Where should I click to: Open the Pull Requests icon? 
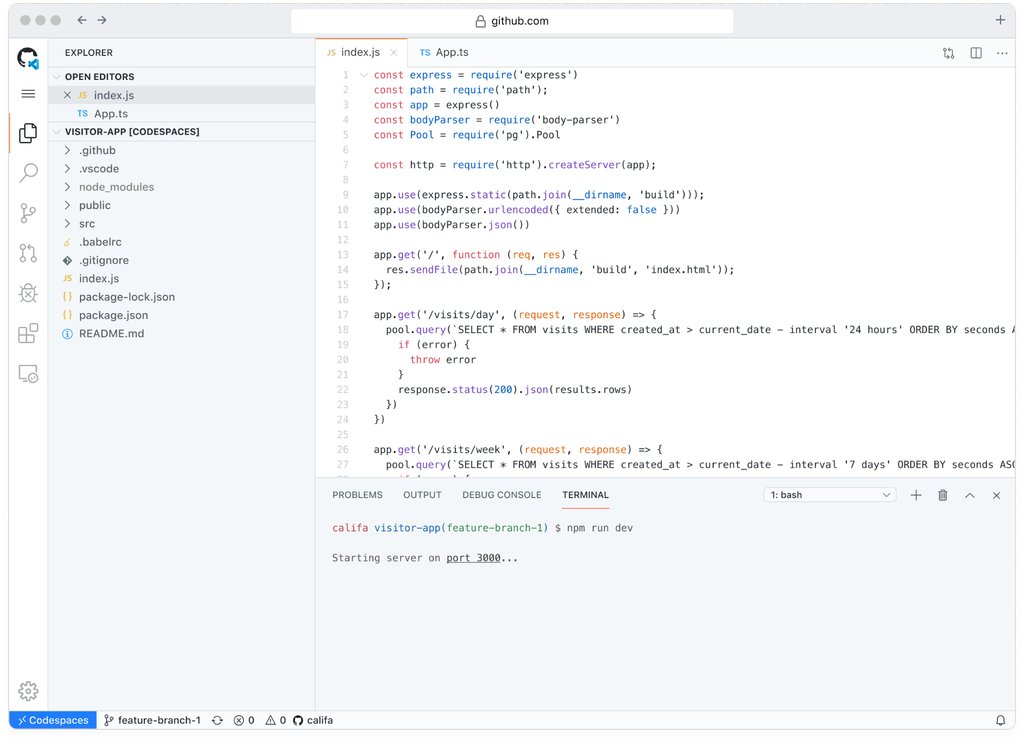[x=28, y=253]
